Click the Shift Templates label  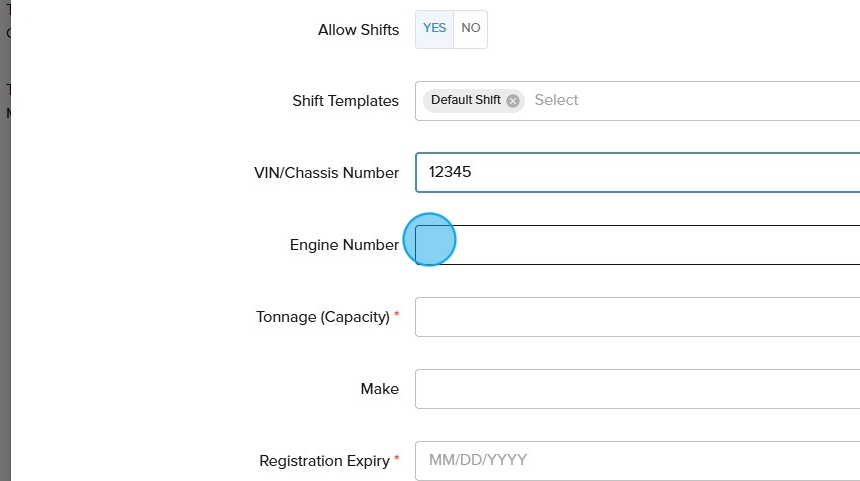(x=345, y=101)
